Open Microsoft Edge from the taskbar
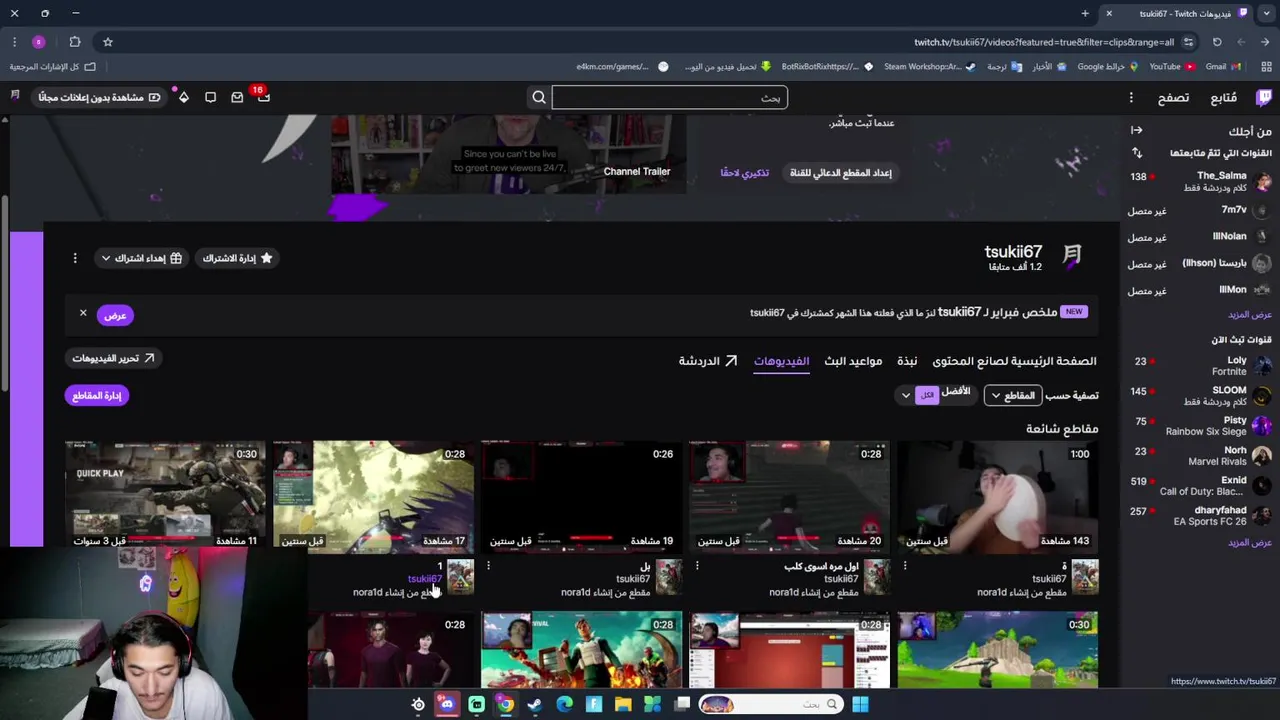Screen dimensions: 1280x720 pyautogui.click(x=564, y=704)
